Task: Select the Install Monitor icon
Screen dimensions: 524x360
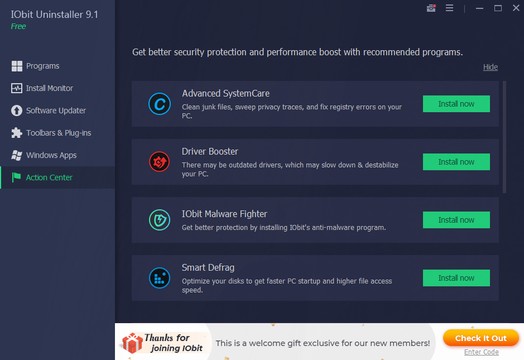Action: 17,88
